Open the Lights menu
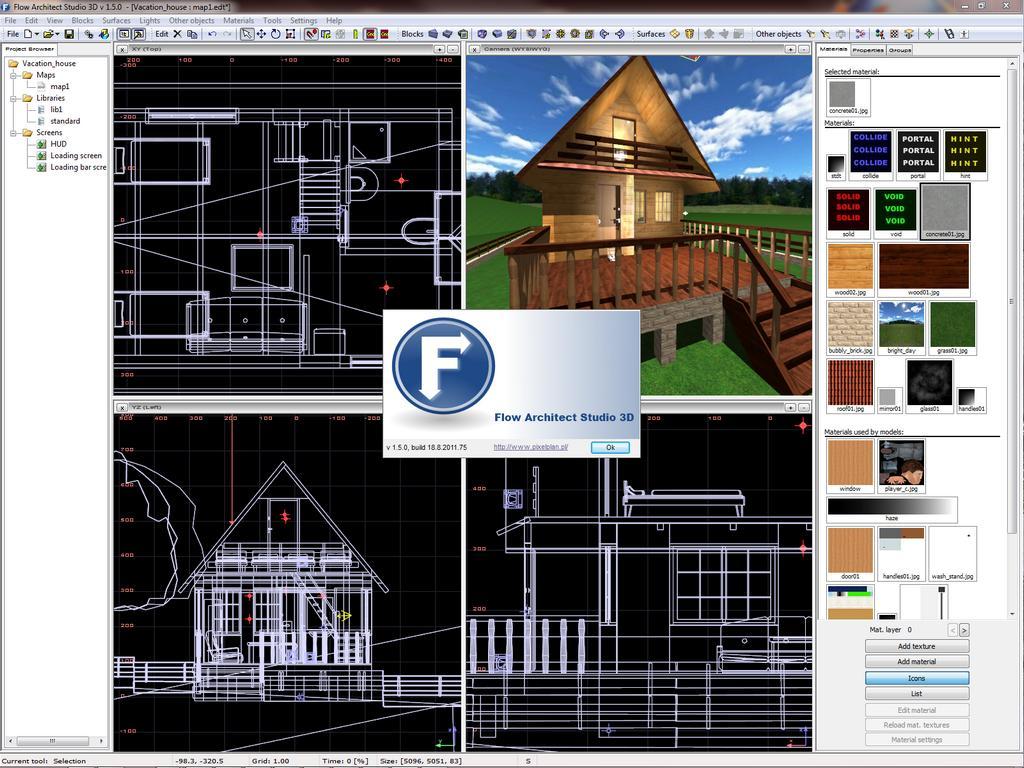The image size is (1024, 768). click(150, 20)
